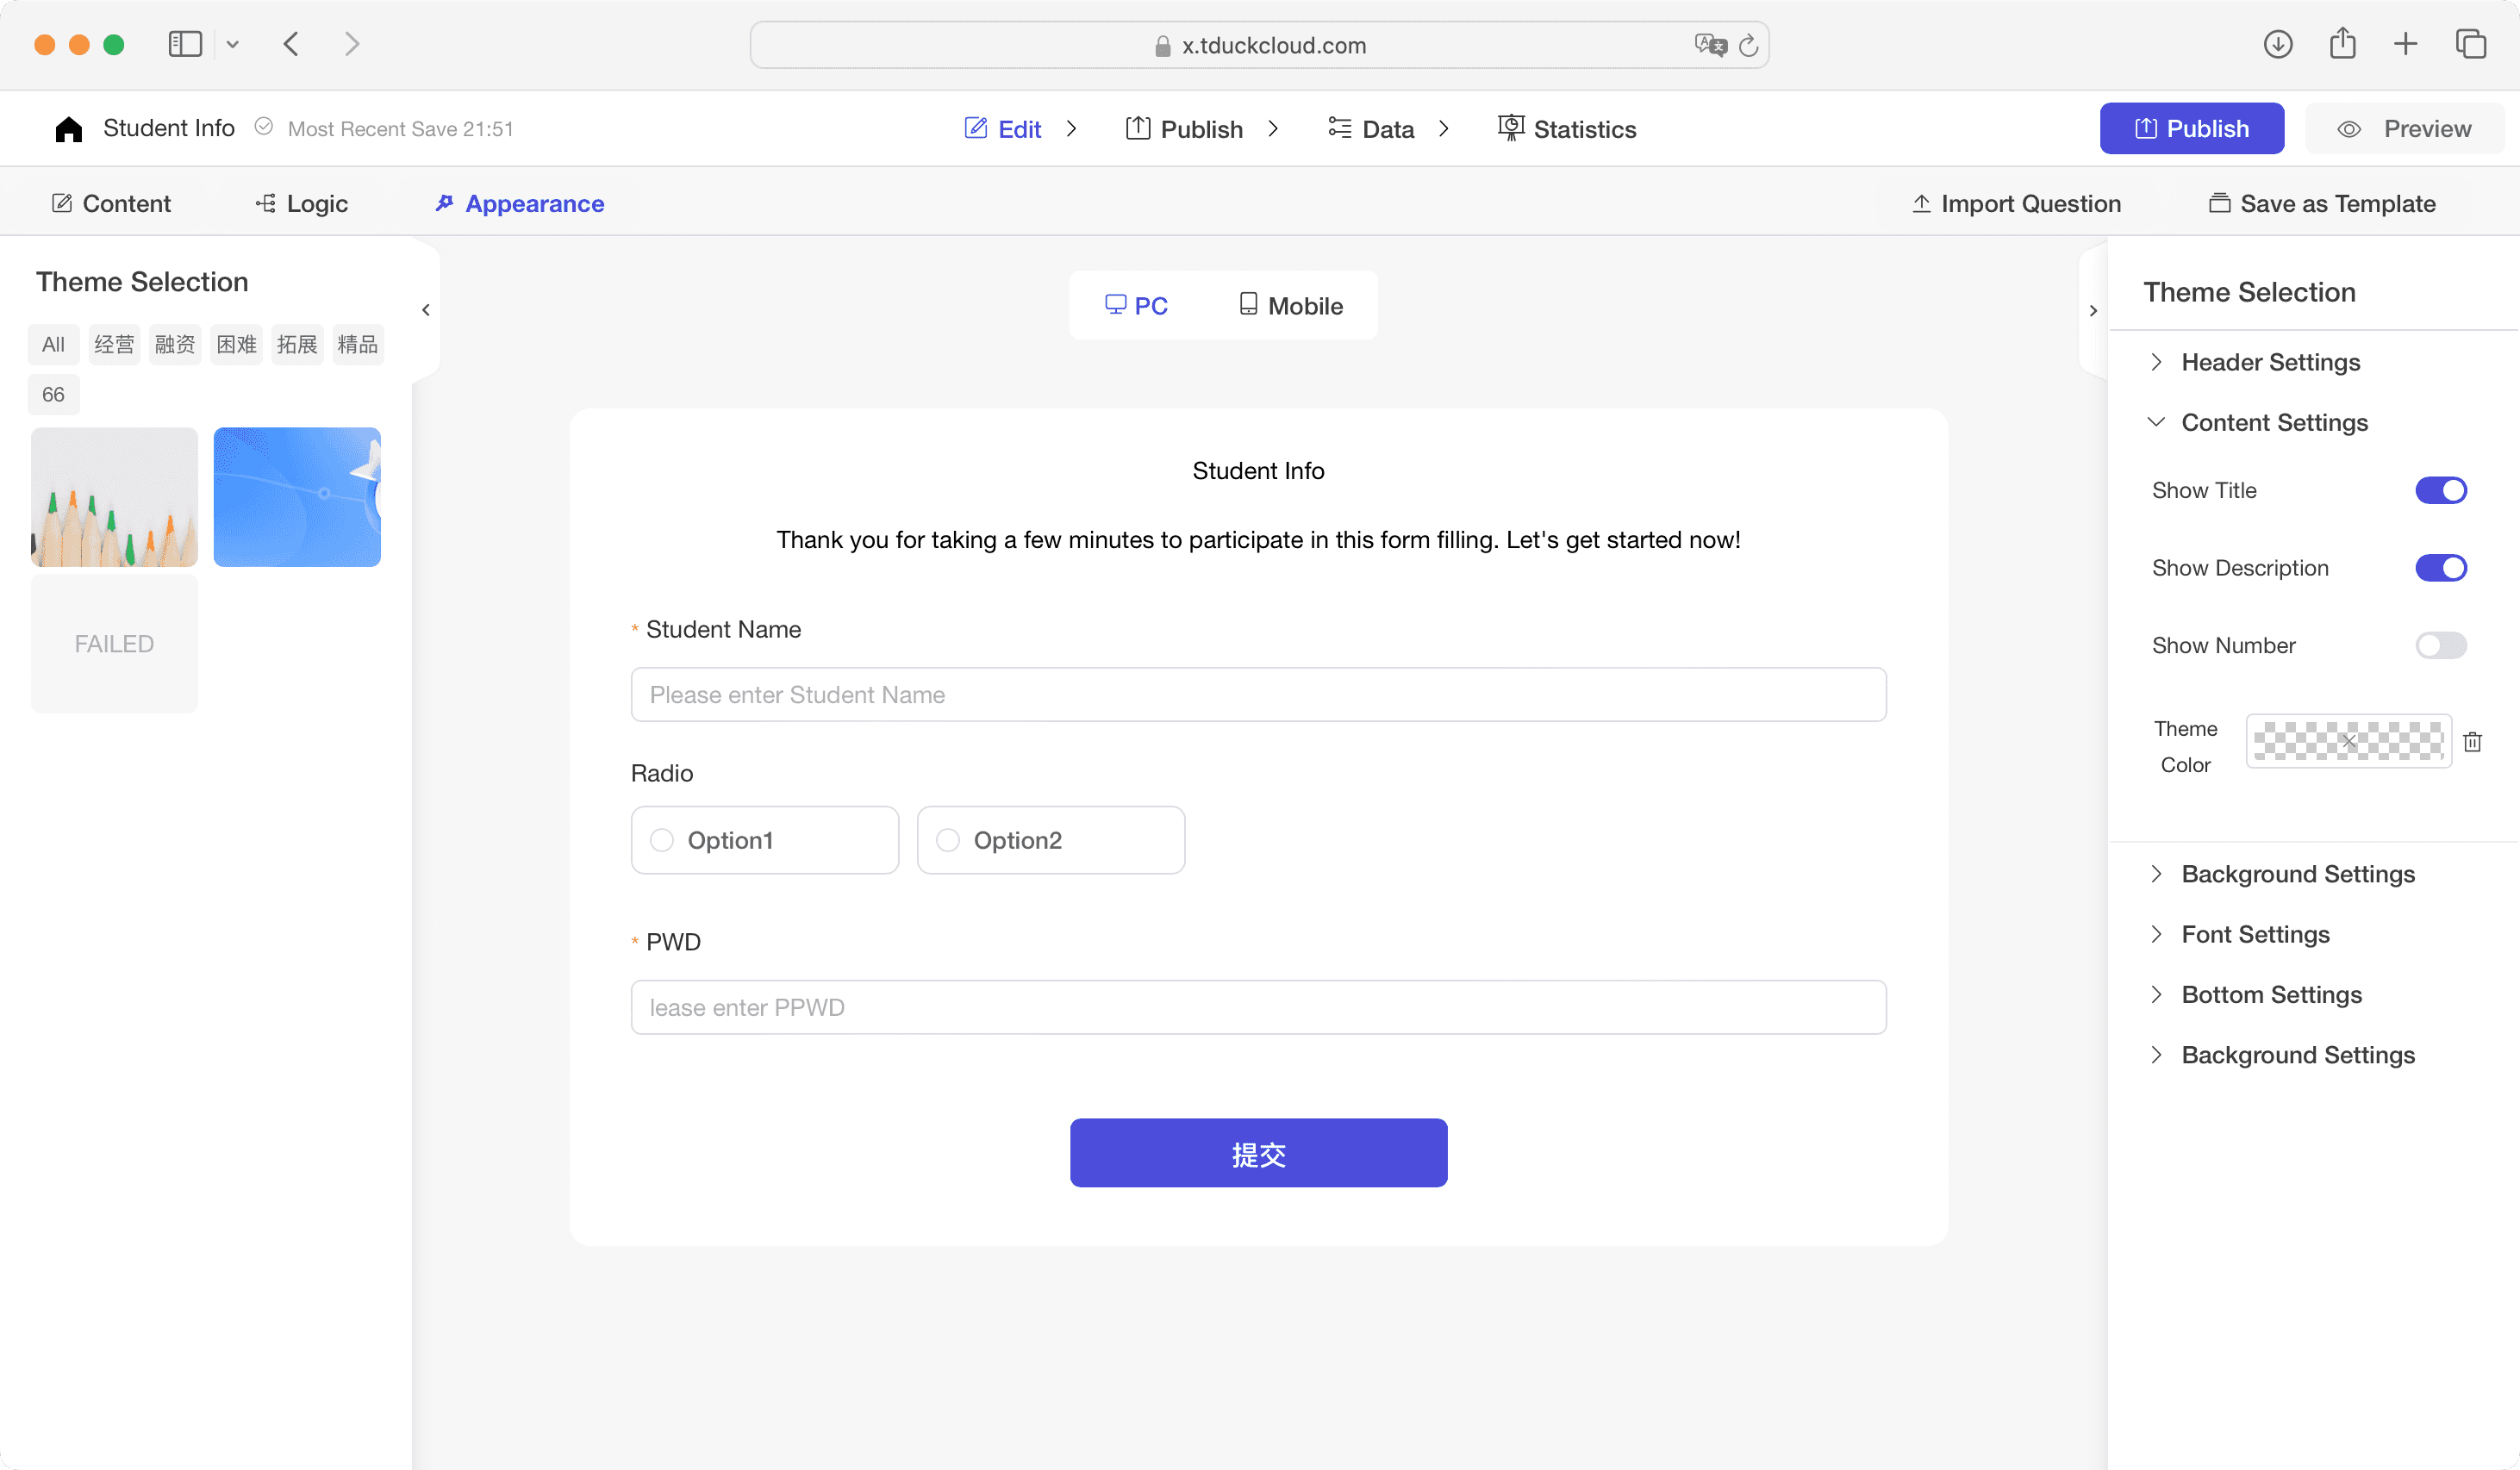Select the blue airplane theme thumbnail
The width and height of the screenshot is (2520, 1470).
[297, 497]
